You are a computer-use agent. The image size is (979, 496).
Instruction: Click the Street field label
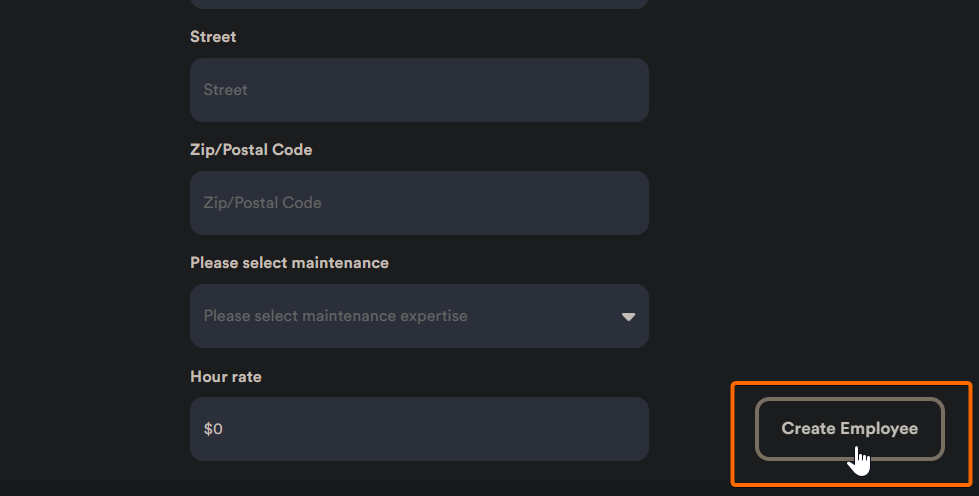coord(213,37)
